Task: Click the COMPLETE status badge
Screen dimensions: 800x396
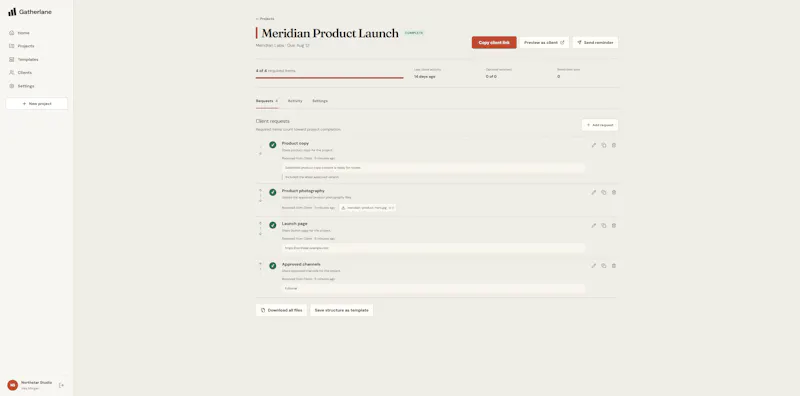Action: click(x=414, y=33)
